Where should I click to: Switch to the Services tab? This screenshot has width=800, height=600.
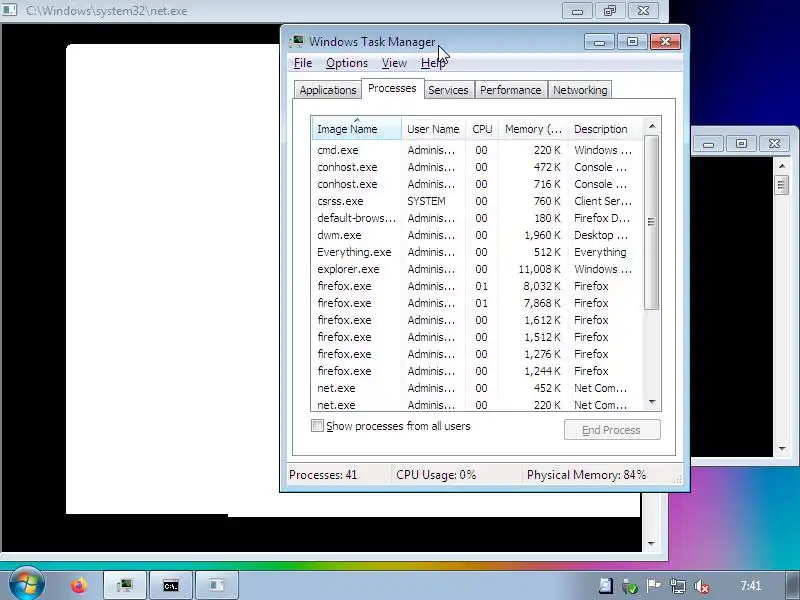(x=448, y=90)
